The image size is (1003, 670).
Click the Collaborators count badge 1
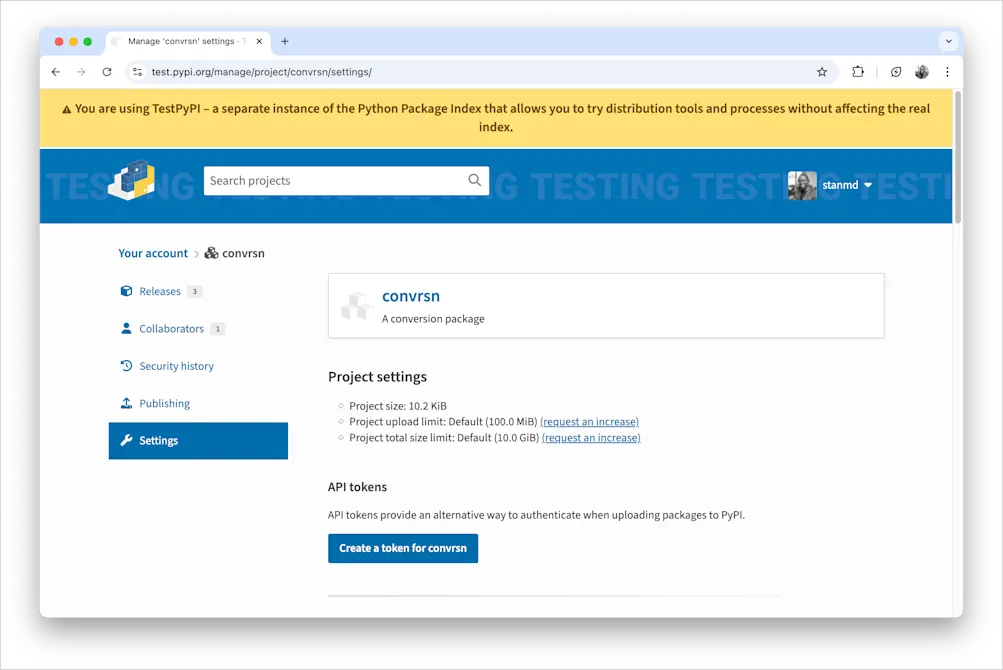(x=217, y=329)
